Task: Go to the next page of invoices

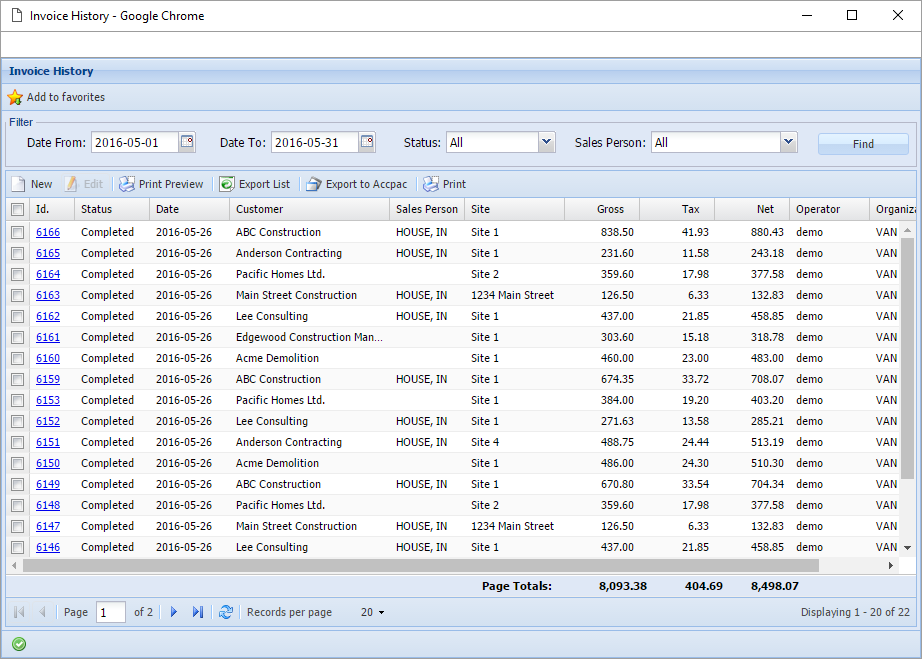Action: click(172, 611)
